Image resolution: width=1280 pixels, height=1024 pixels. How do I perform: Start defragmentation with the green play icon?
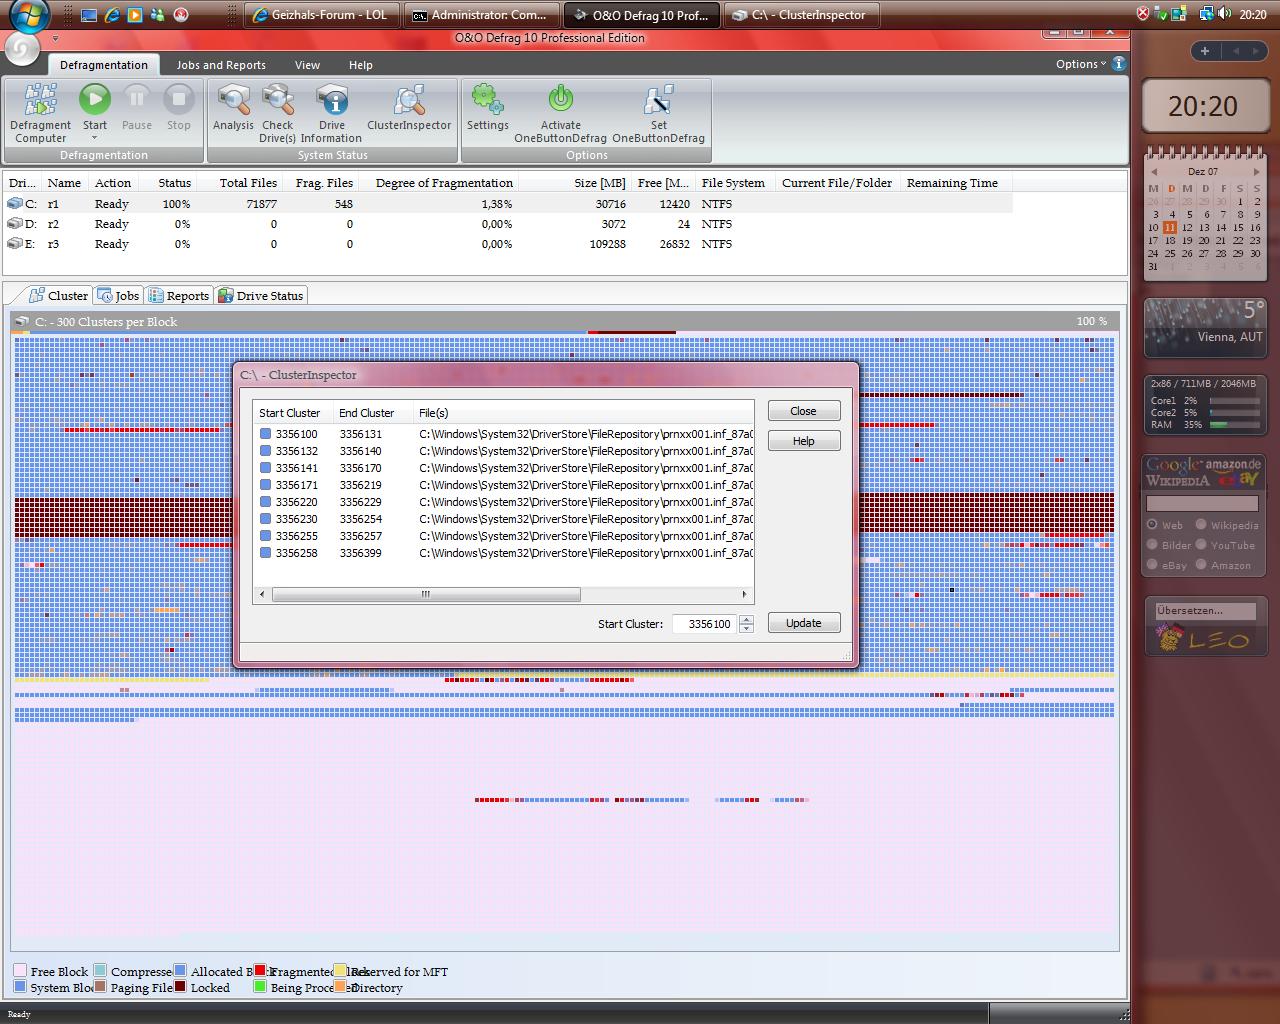95,99
